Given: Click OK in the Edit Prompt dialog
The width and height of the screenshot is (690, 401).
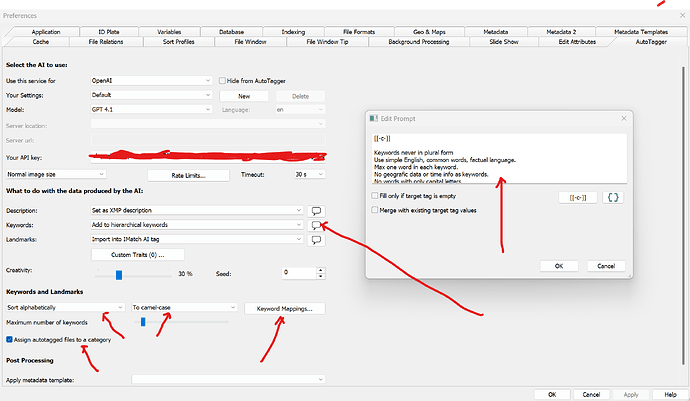Looking at the screenshot, I should [559, 266].
